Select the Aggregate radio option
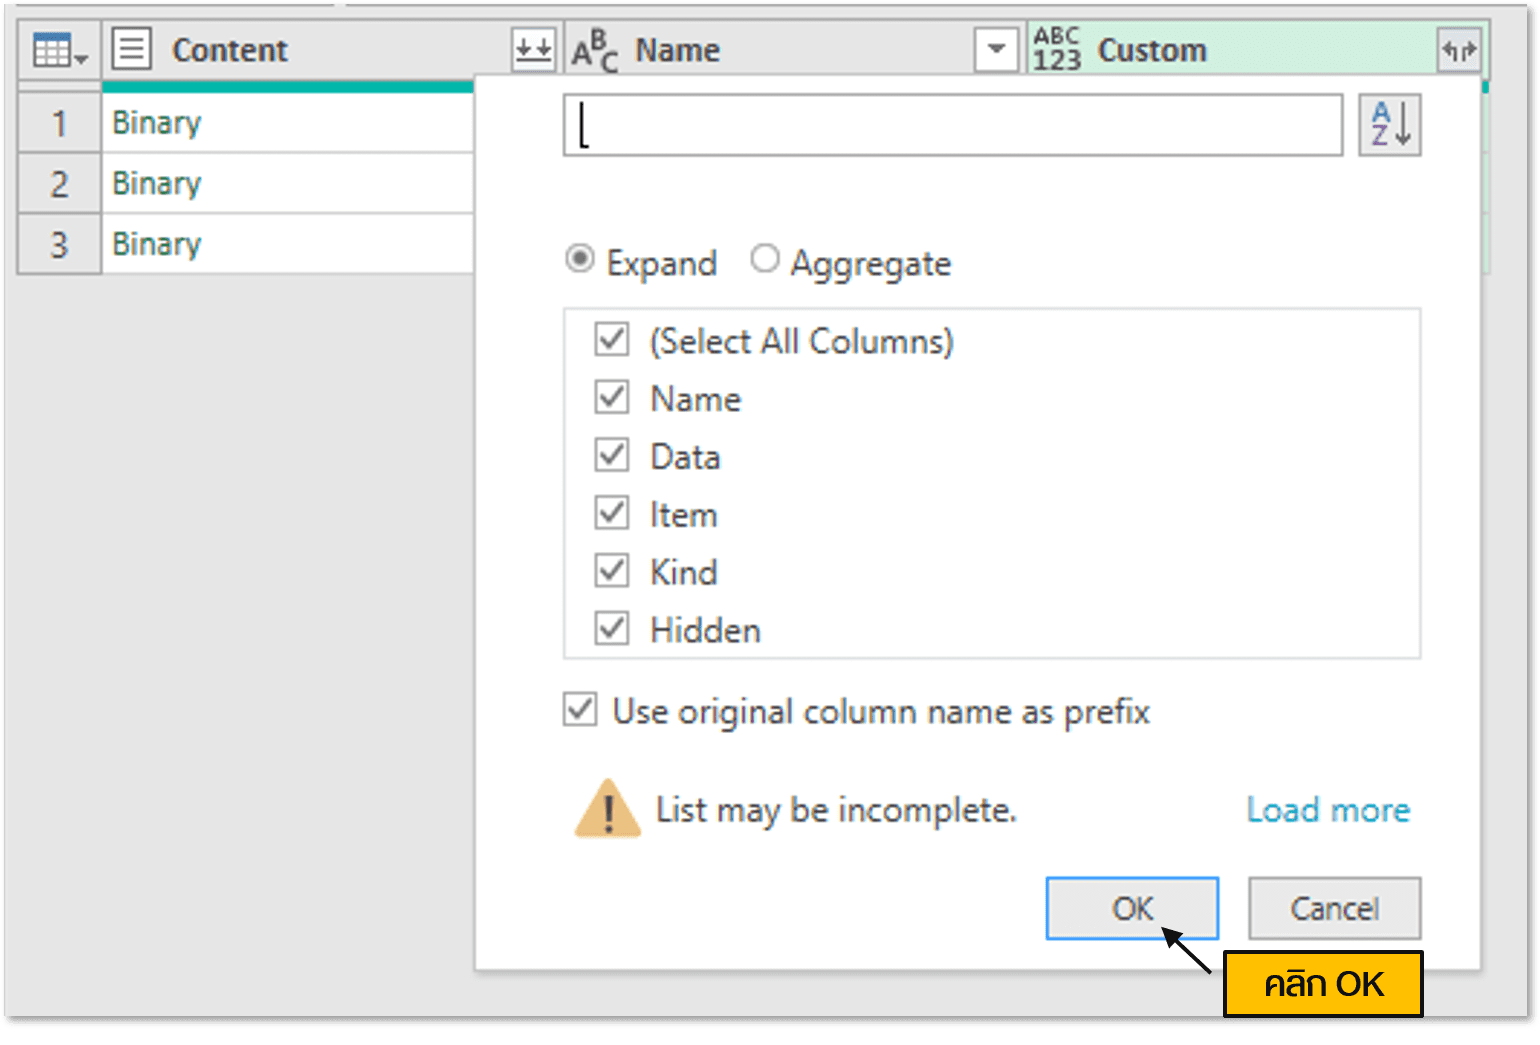 coord(765,260)
